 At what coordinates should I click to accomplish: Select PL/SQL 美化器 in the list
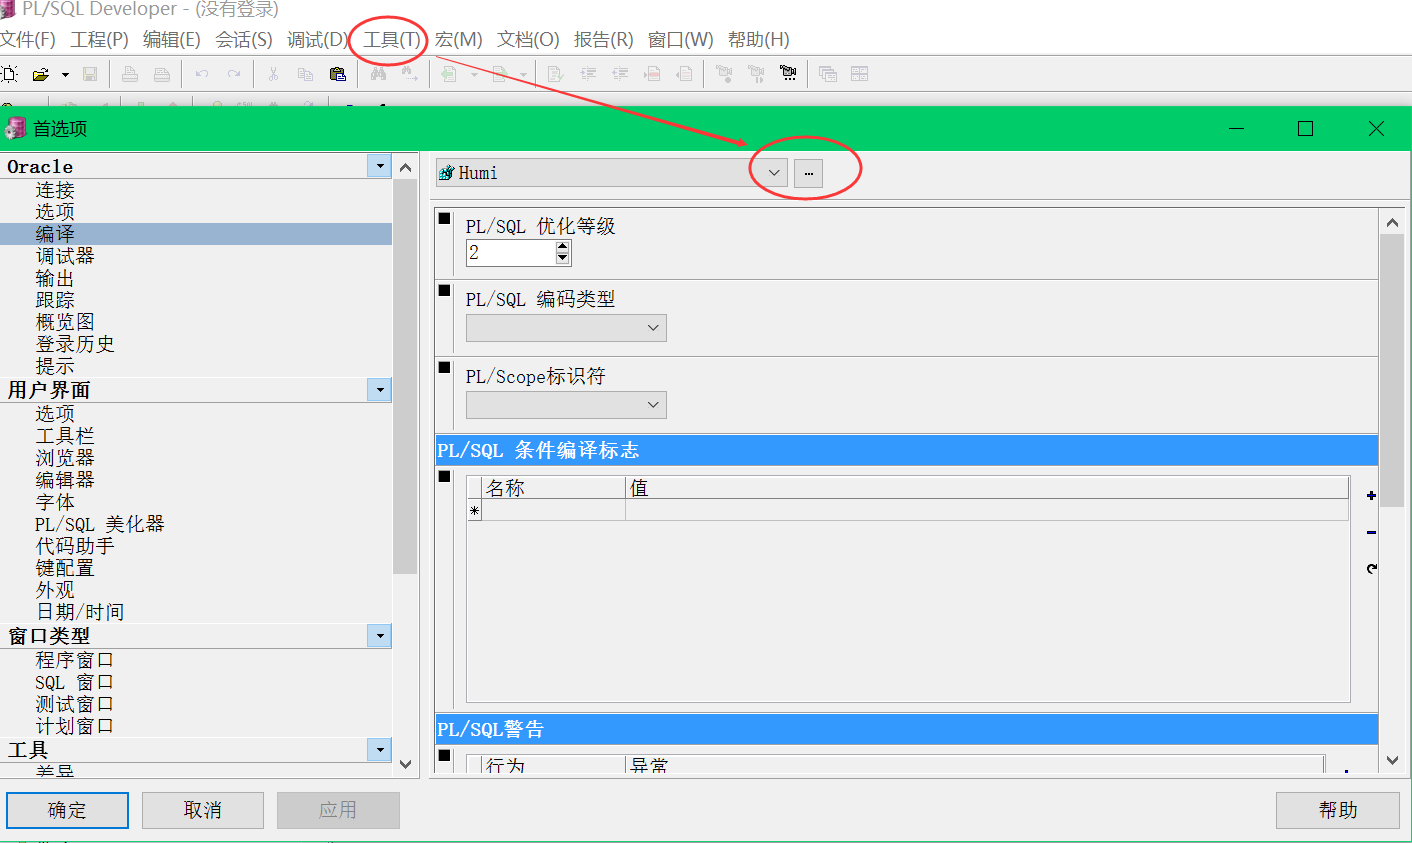[99, 524]
